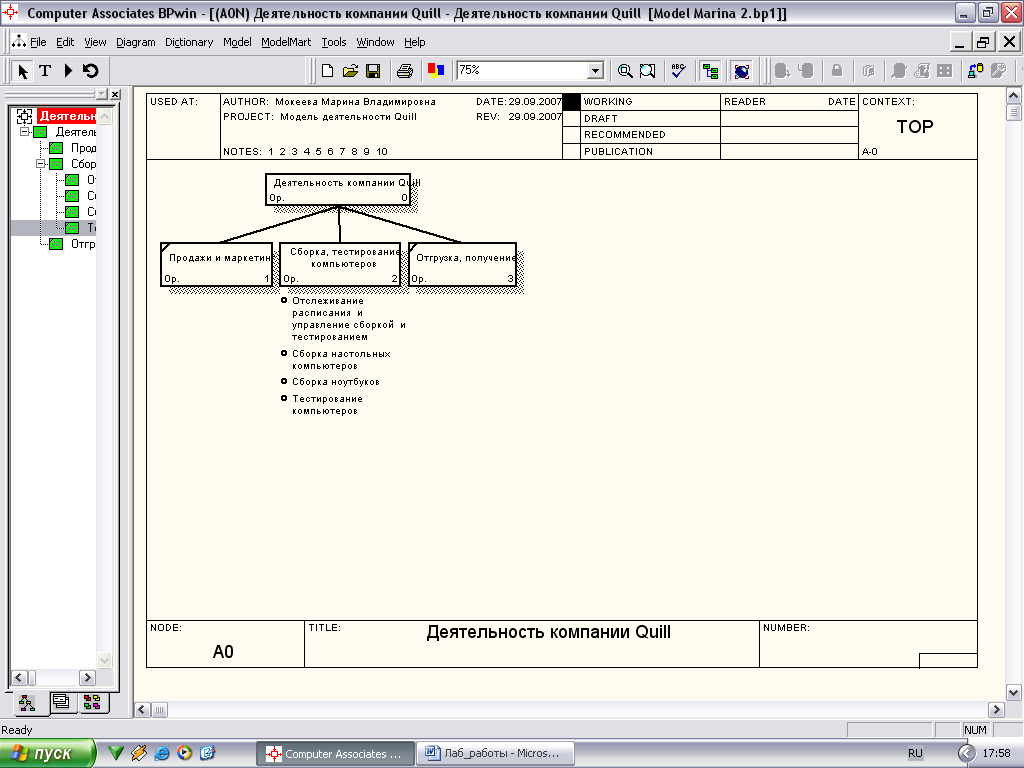1024x768 pixels.
Task: Click the New document toolbar icon
Action: pyautogui.click(x=327, y=71)
